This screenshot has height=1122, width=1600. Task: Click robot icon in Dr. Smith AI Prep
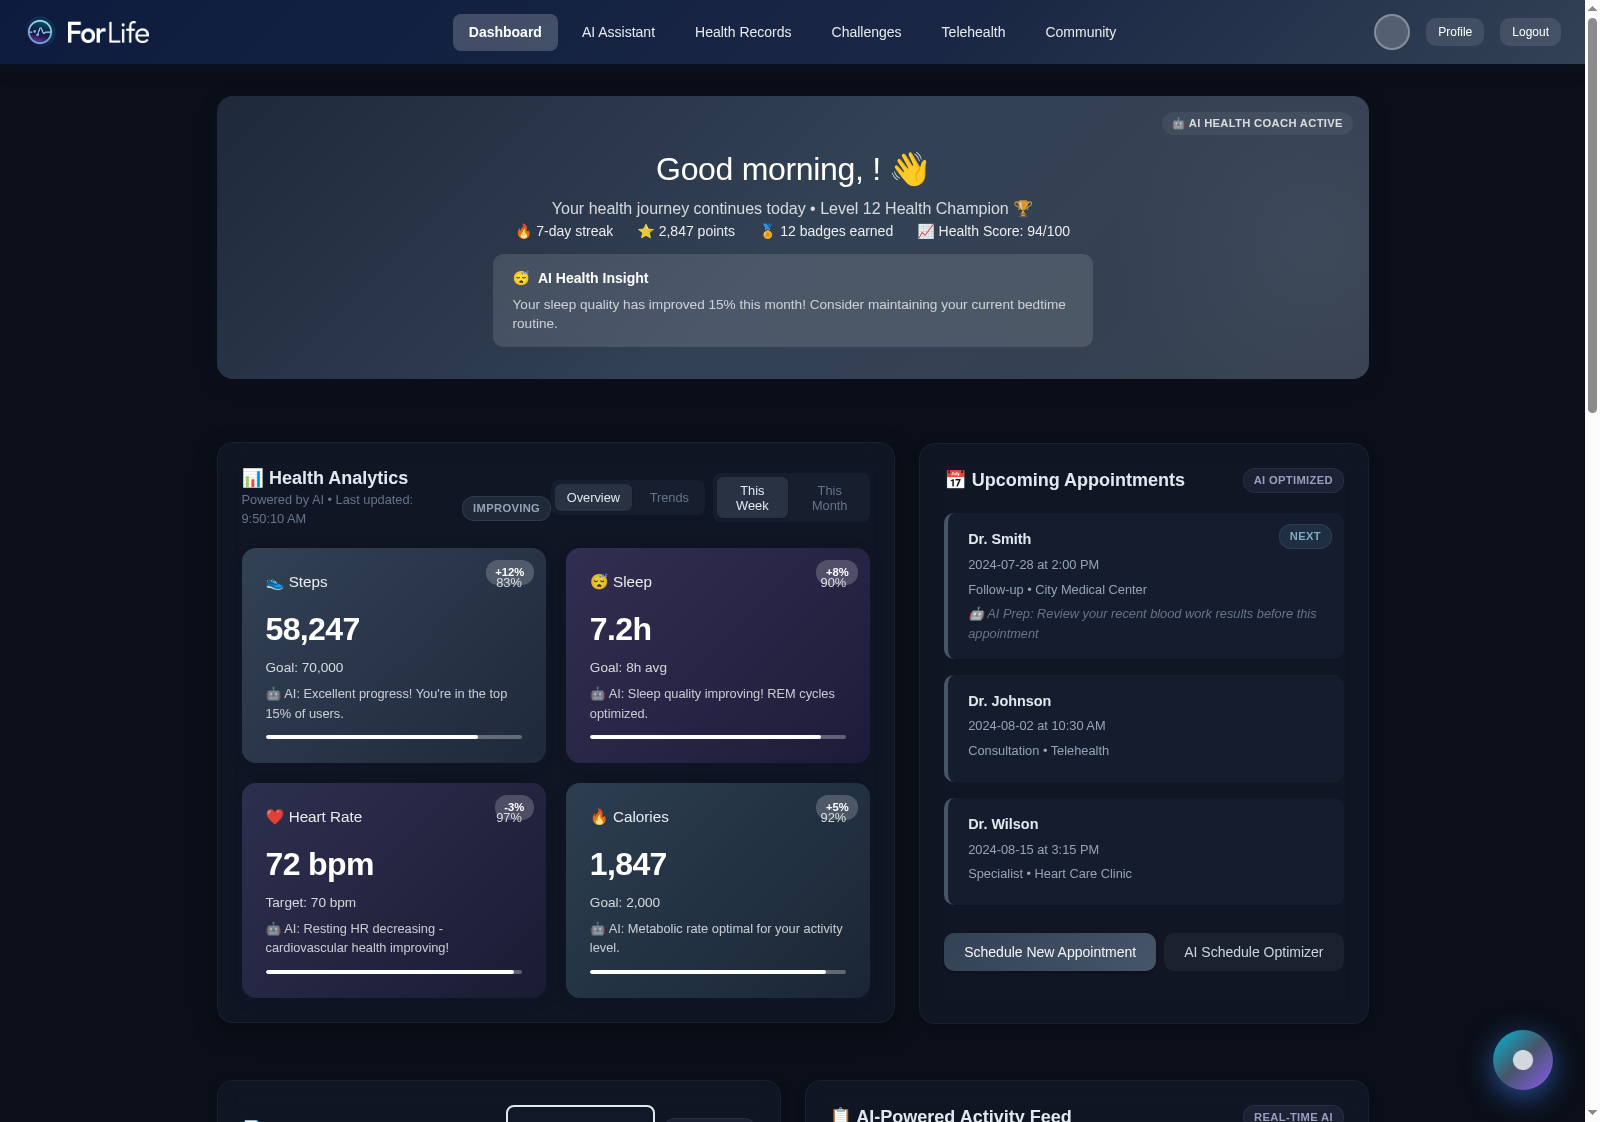coord(976,614)
